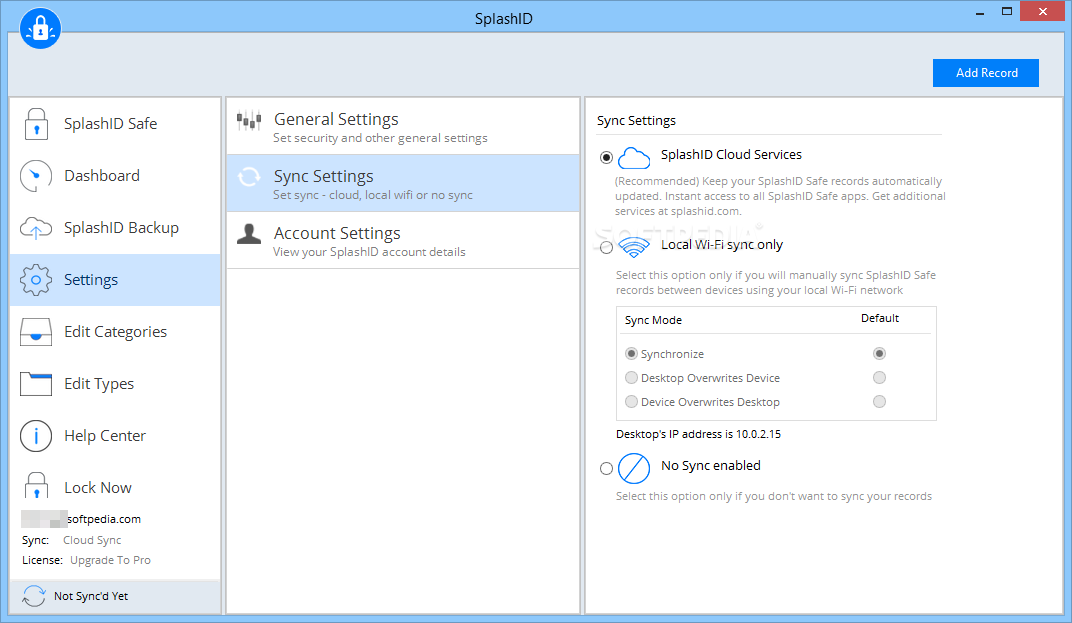Click the Not Sync'd Yet status
Viewport: 1072px width, 623px height.
pyautogui.click(x=91, y=596)
